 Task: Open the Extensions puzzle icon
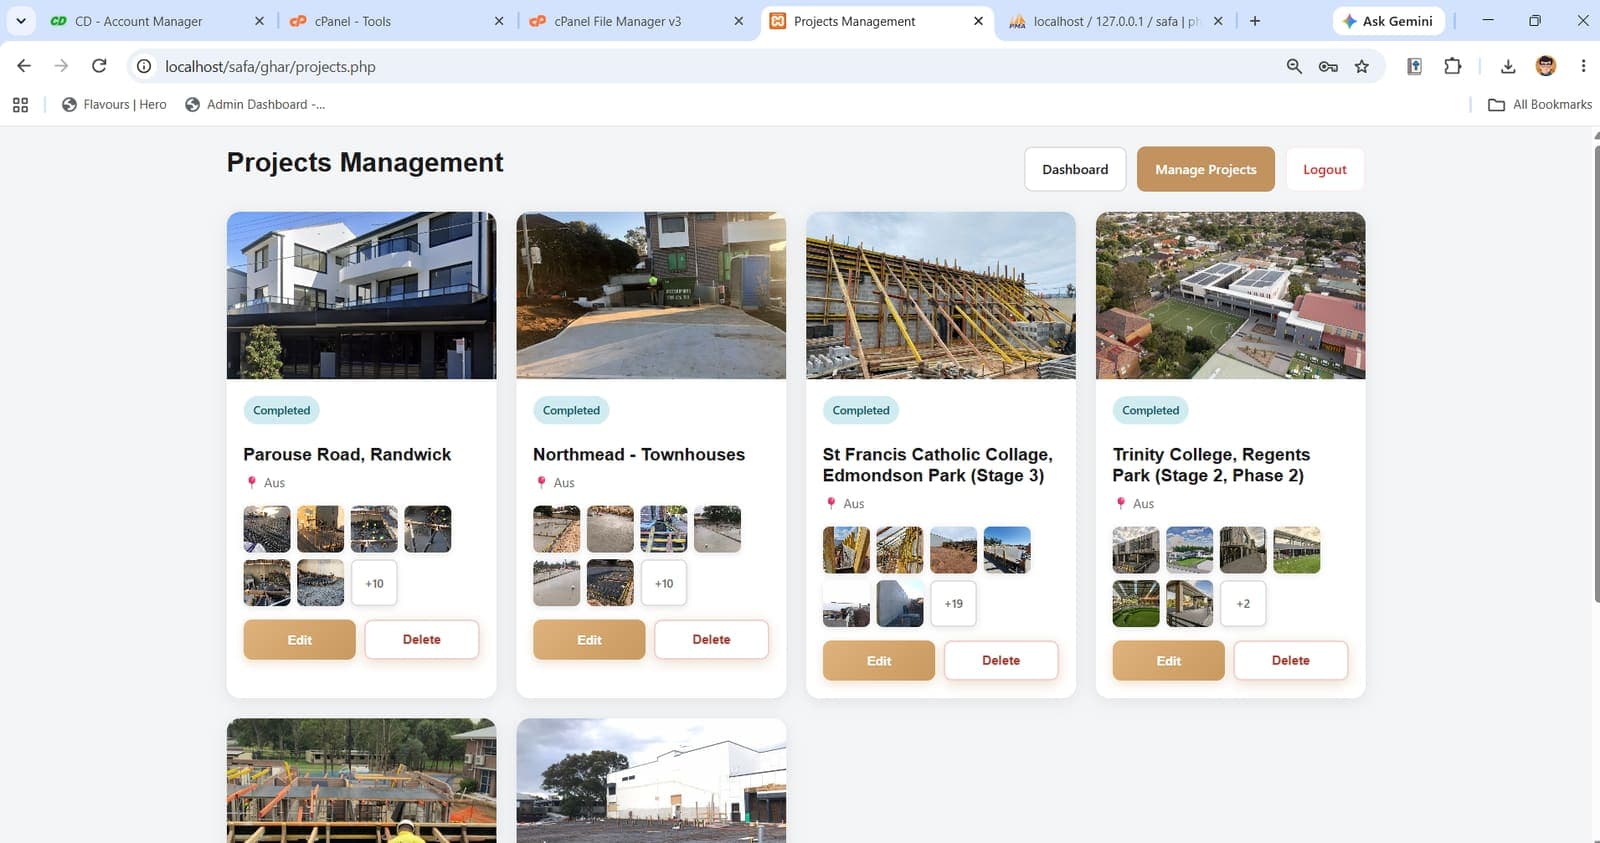(x=1453, y=66)
